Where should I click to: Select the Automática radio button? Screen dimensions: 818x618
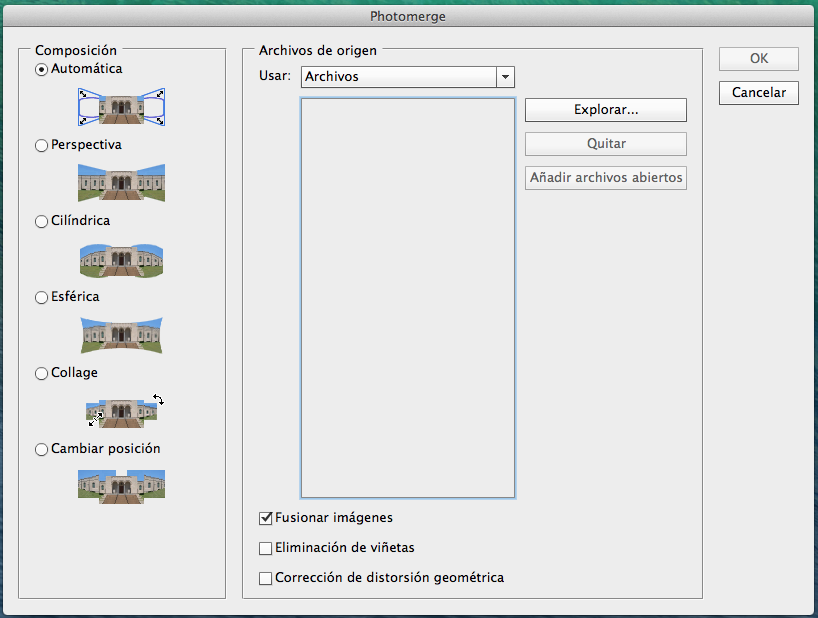[x=41, y=69]
